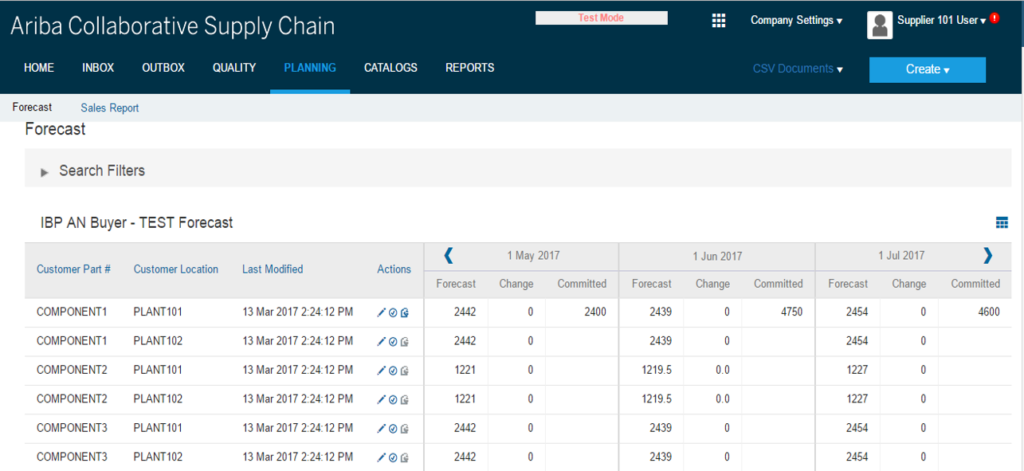This screenshot has width=1024, height=471.
Task: Click June change 0.0 for COMPONENT2 PLANT102
Action: click(x=722, y=398)
